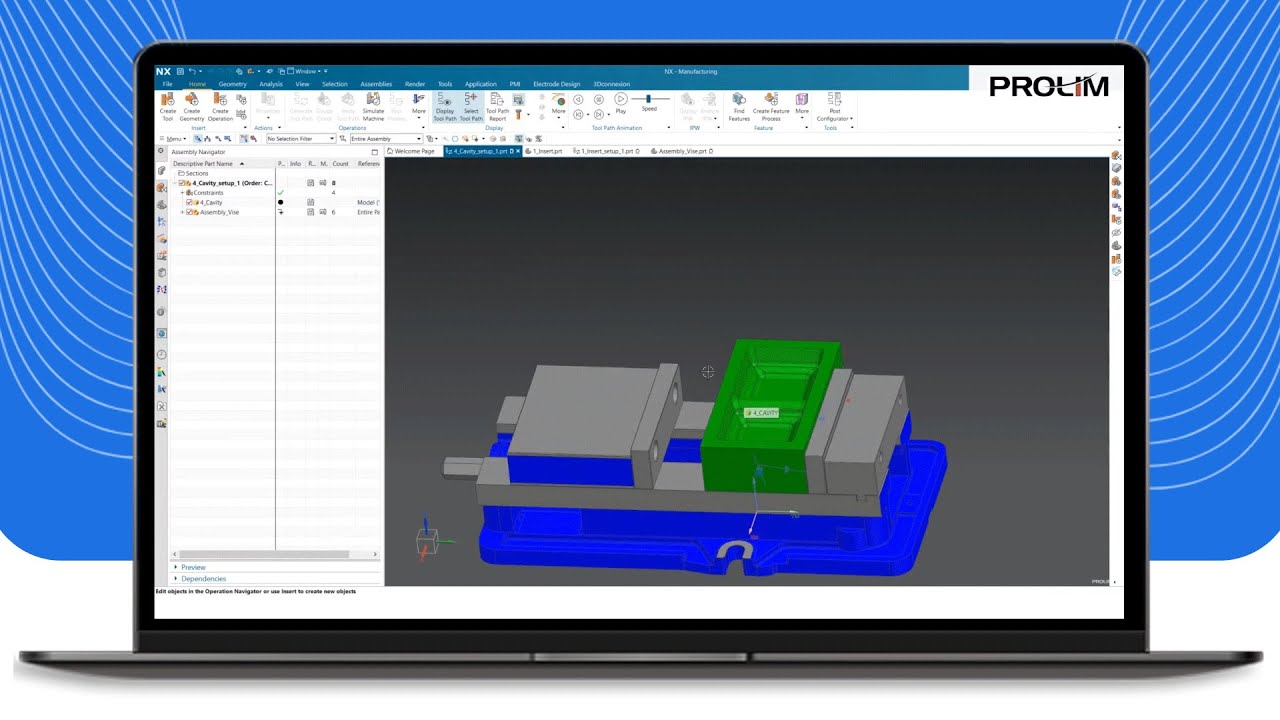Viewport: 1280px width, 720px height.
Task: Open Post Configurator tool
Action: click(835, 106)
